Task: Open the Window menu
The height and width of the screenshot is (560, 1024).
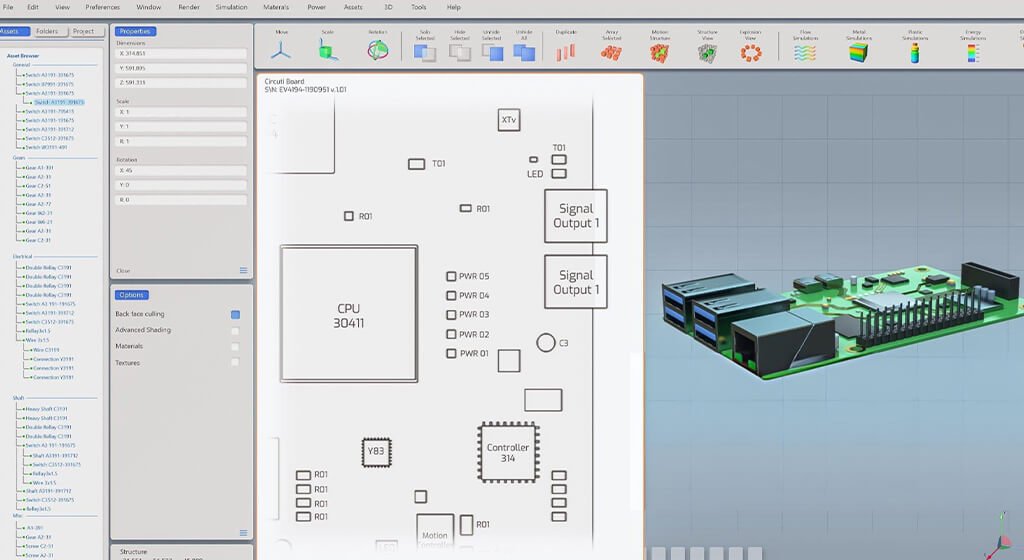Action: pos(148,7)
